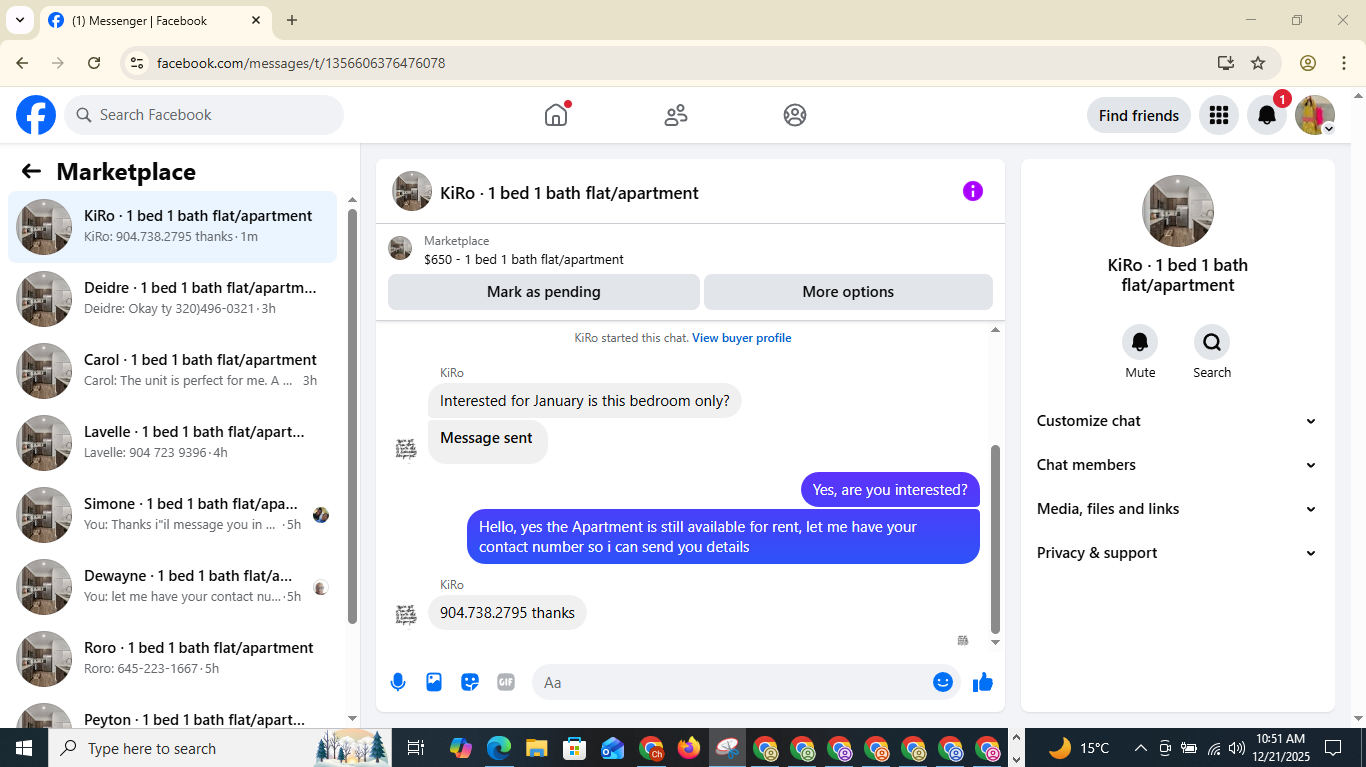Open the Simone conversation
The image size is (1366, 767).
[x=173, y=515]
